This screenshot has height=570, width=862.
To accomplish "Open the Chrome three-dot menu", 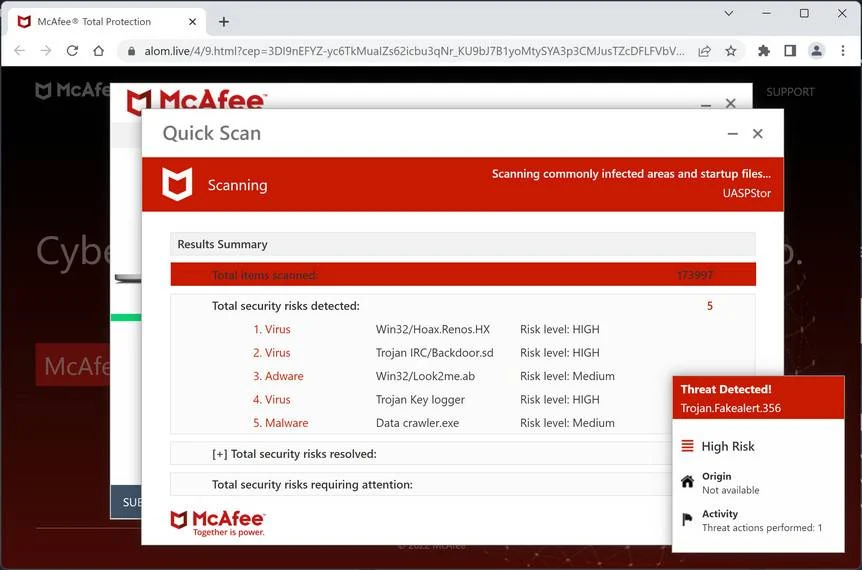I will pyautogui.click(x=843, y=51).
